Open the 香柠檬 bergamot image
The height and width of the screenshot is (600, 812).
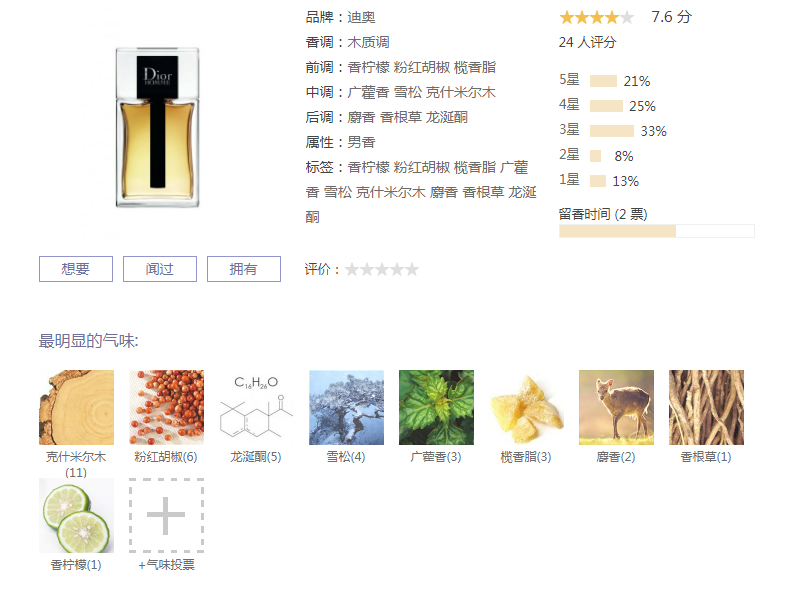pyautogui.click(x=76, y=516)
